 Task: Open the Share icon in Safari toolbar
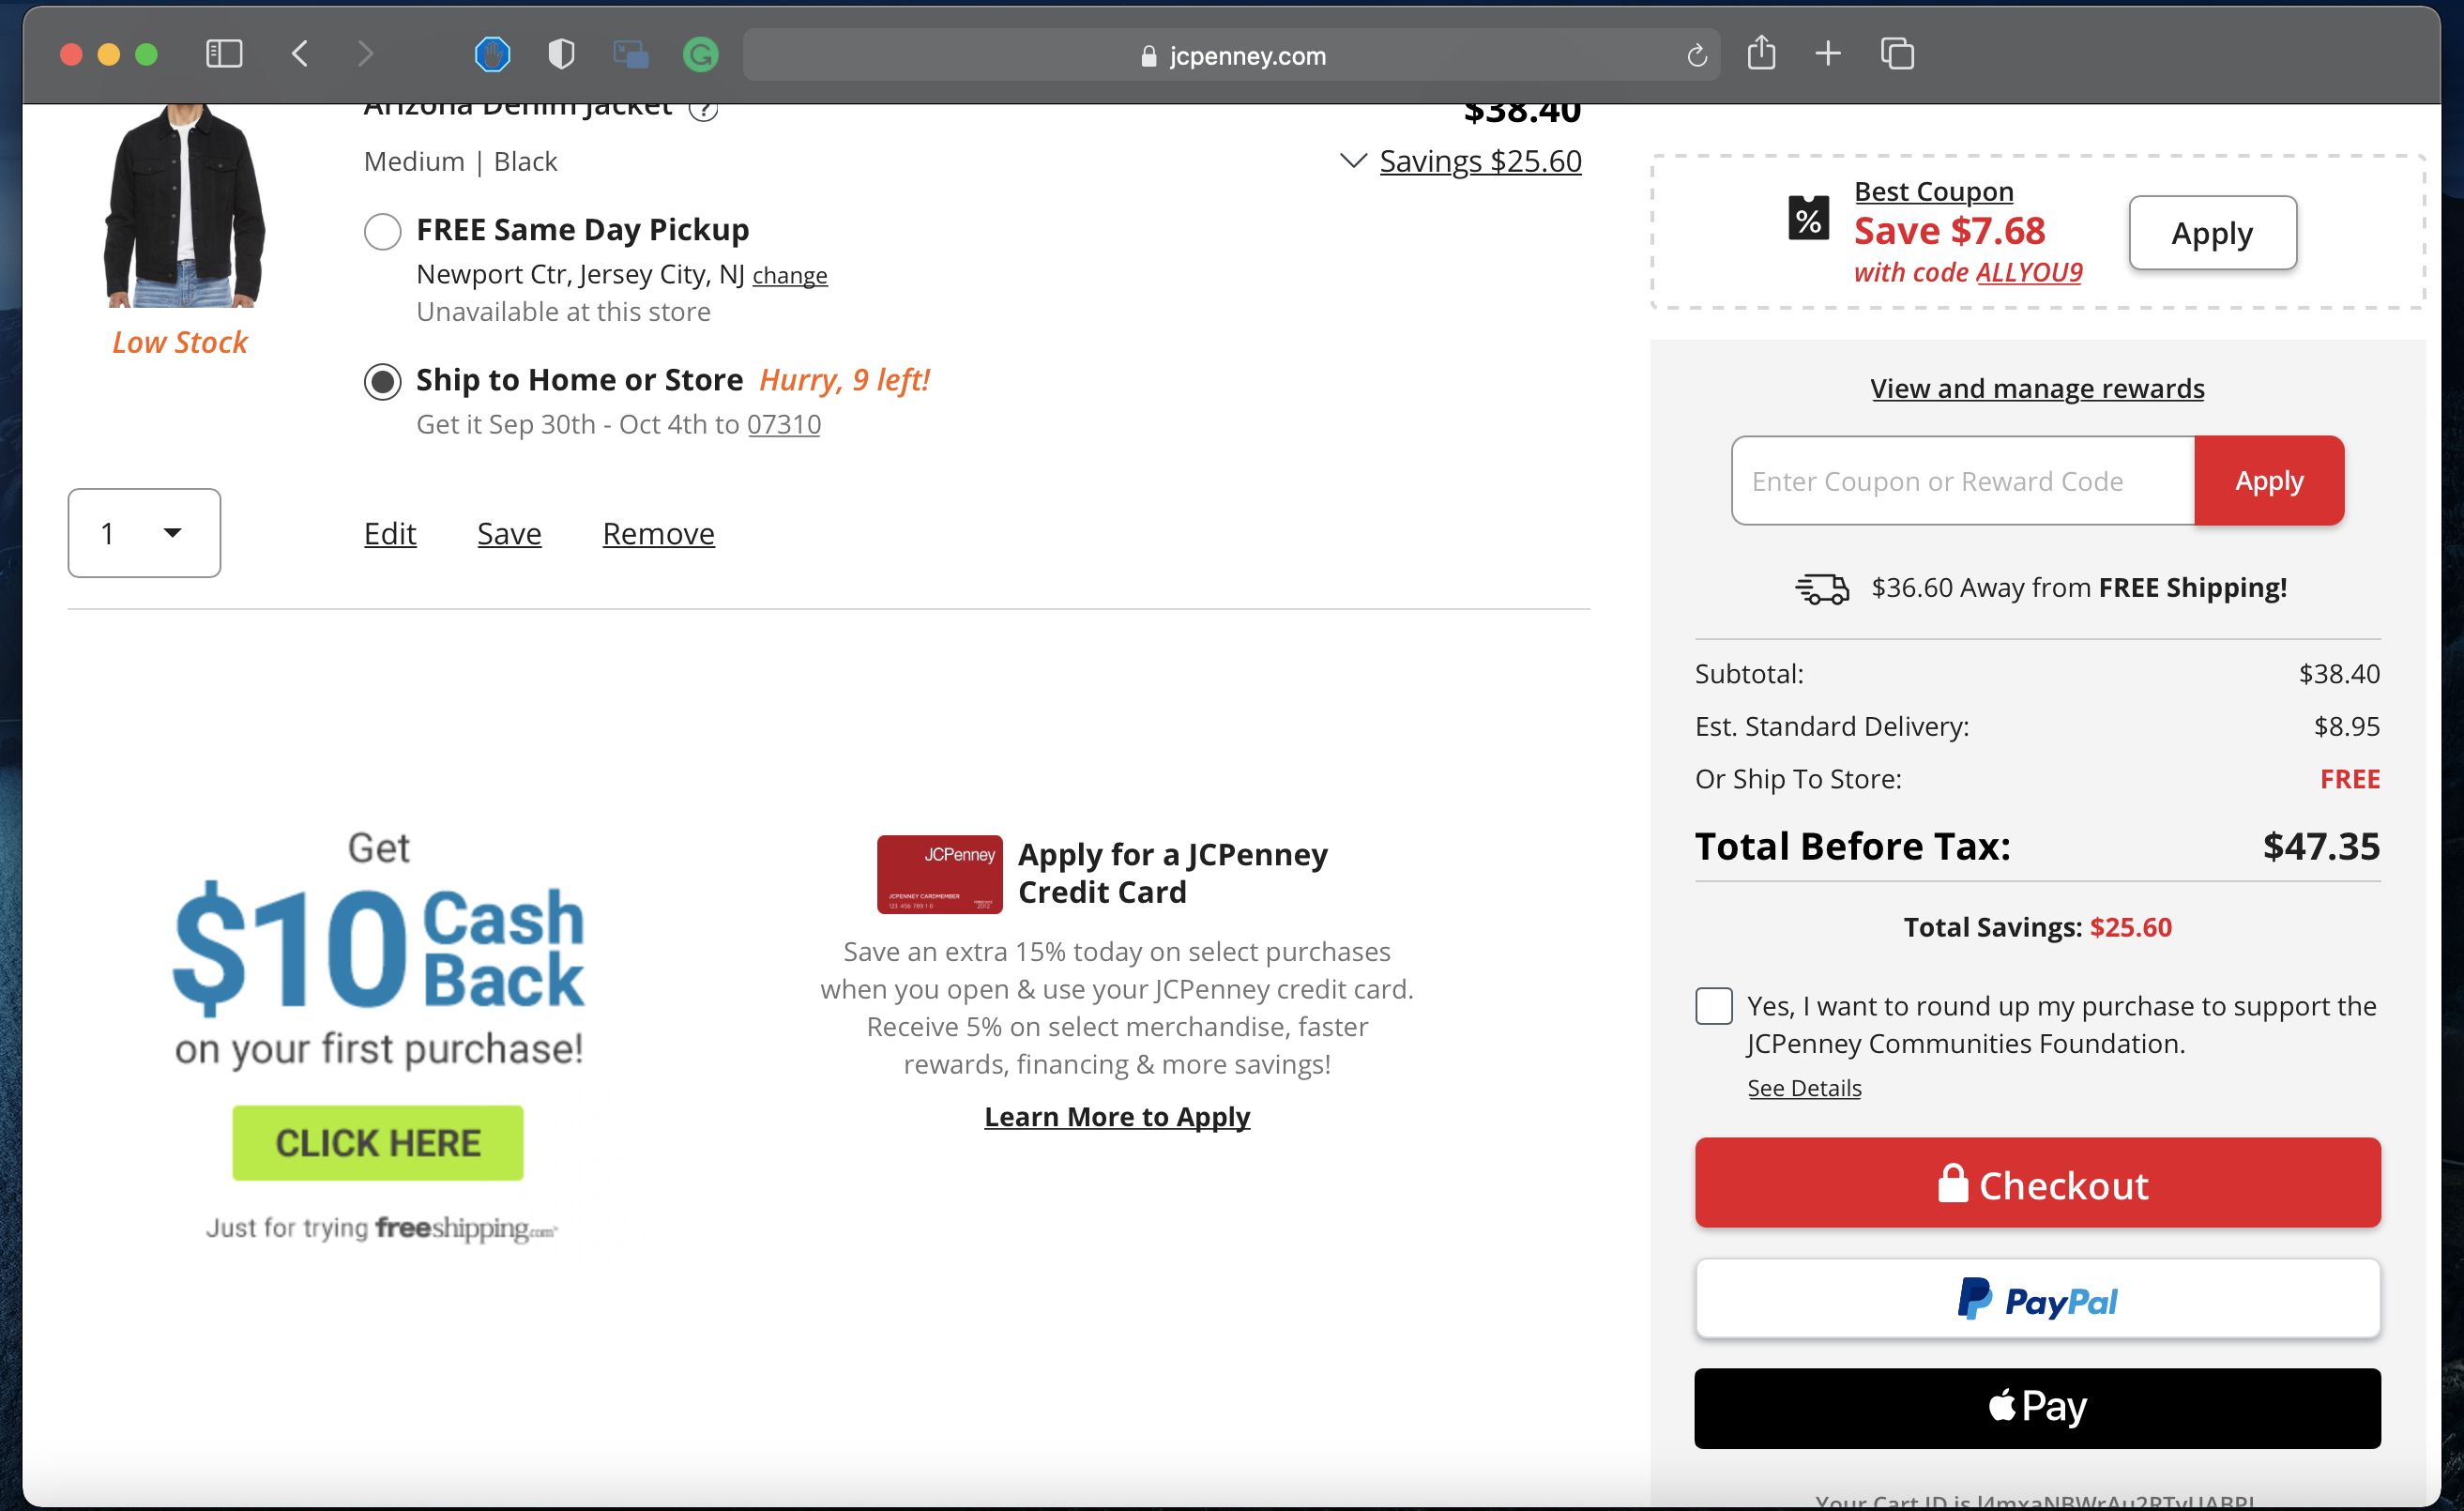click(1762, 52)
